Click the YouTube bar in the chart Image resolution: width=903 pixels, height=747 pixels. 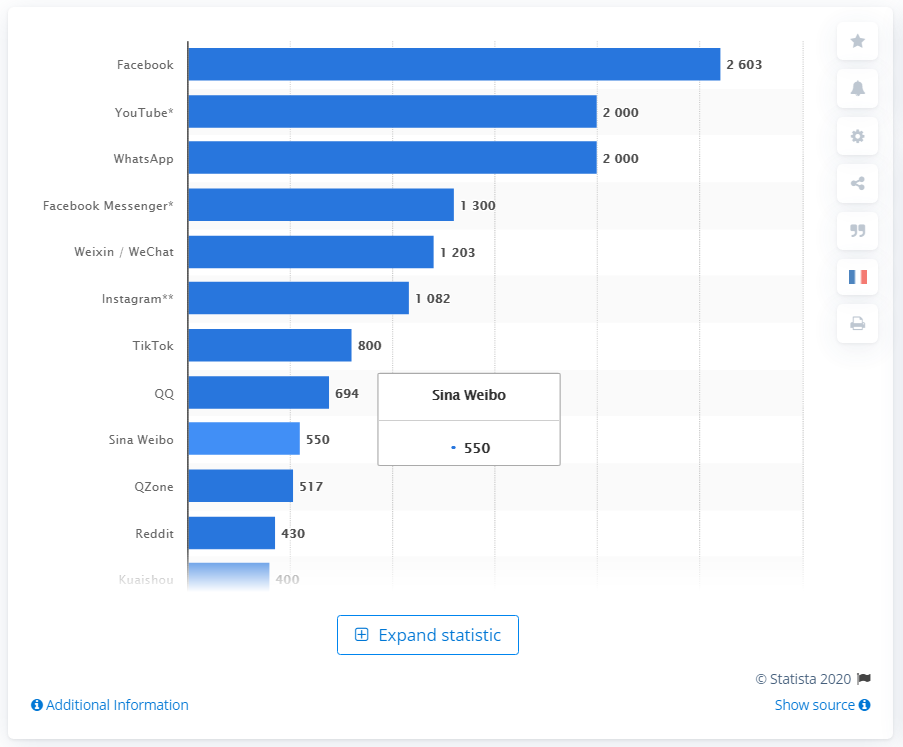click(392, 112)
